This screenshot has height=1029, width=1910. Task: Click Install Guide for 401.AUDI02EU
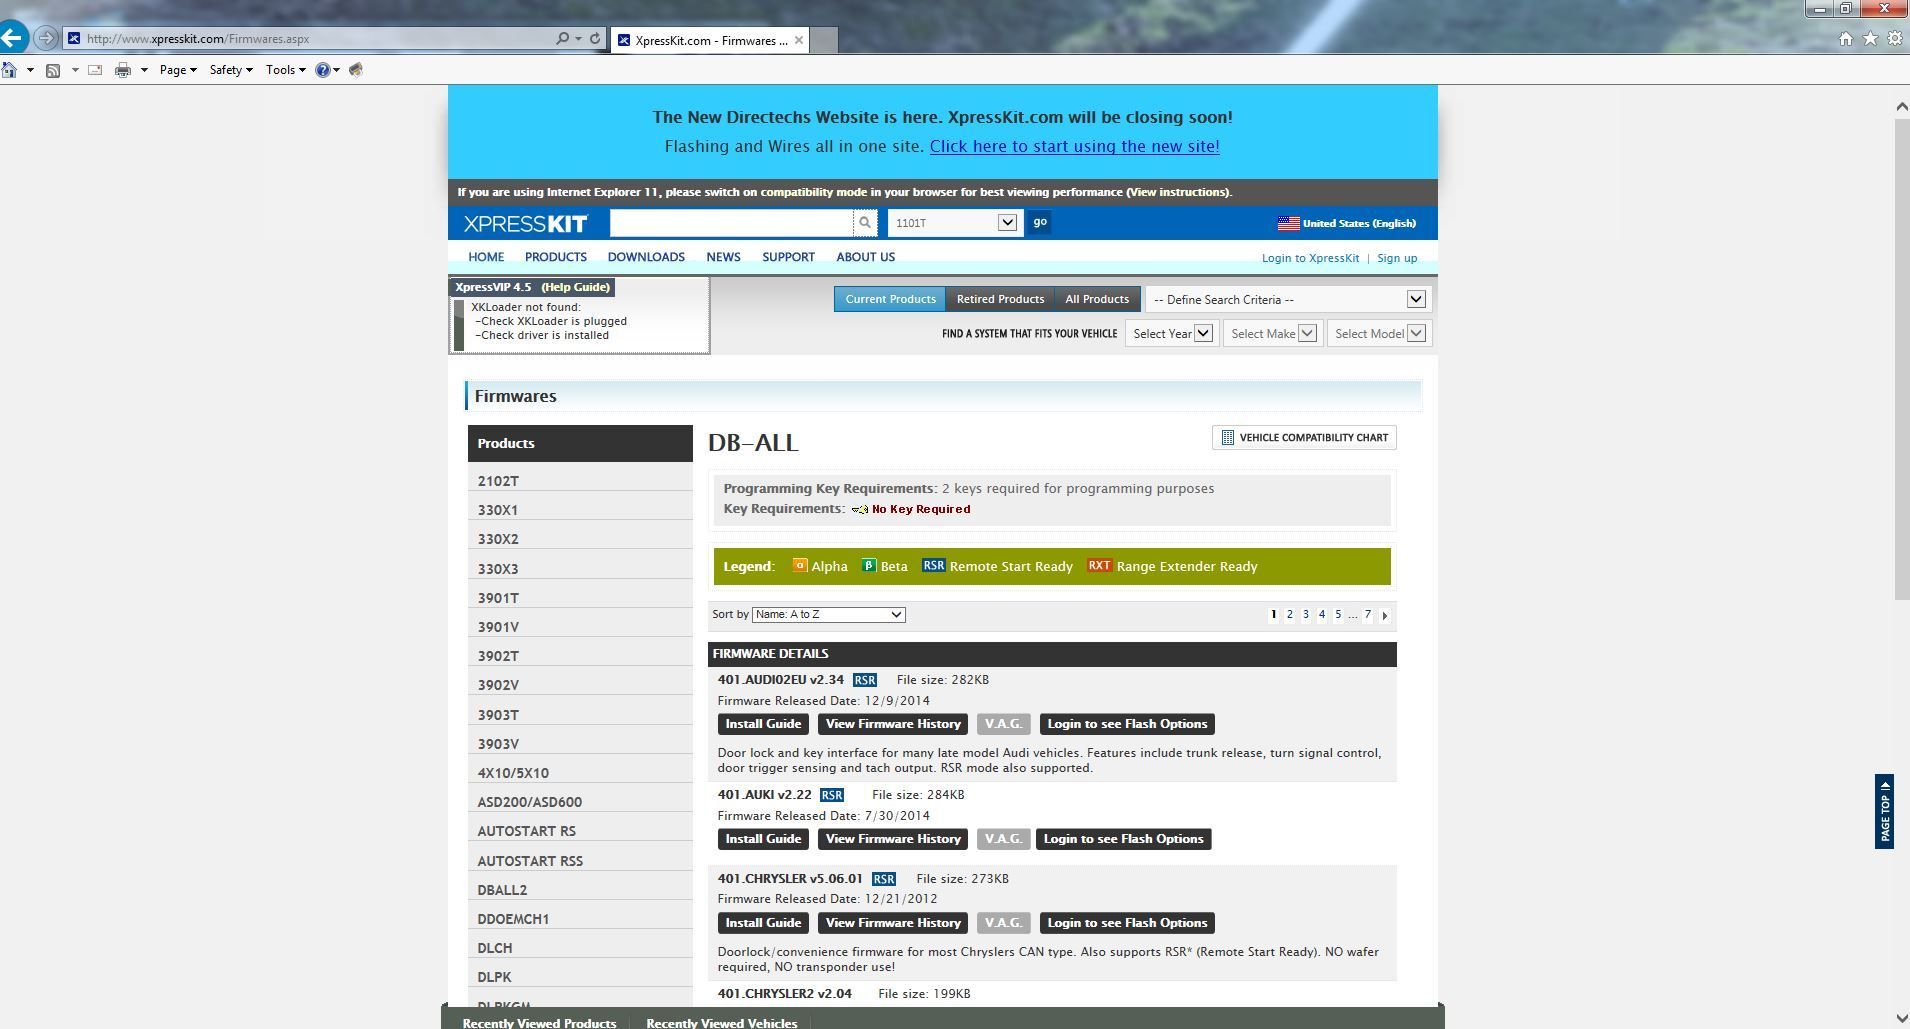tap(763, 724)
